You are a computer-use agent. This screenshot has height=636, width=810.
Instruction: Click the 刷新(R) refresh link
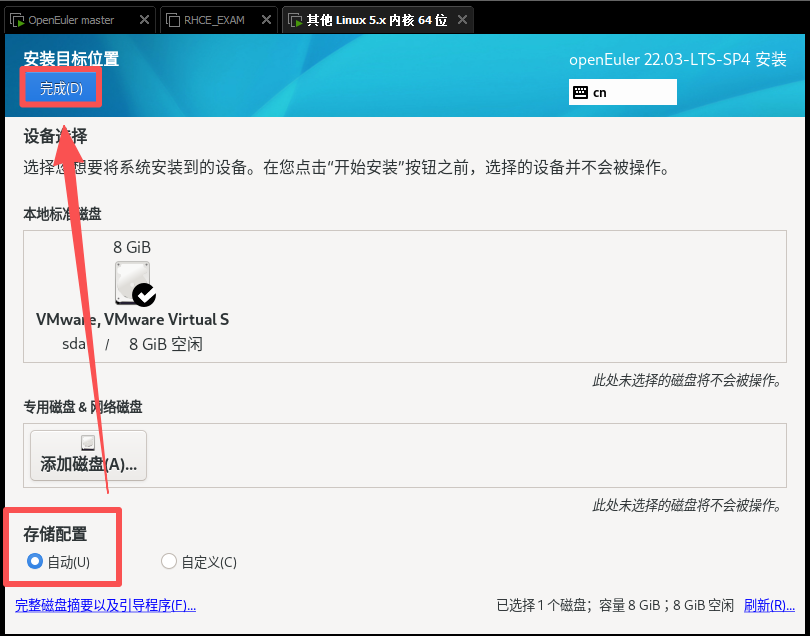[x=769, y=605]
